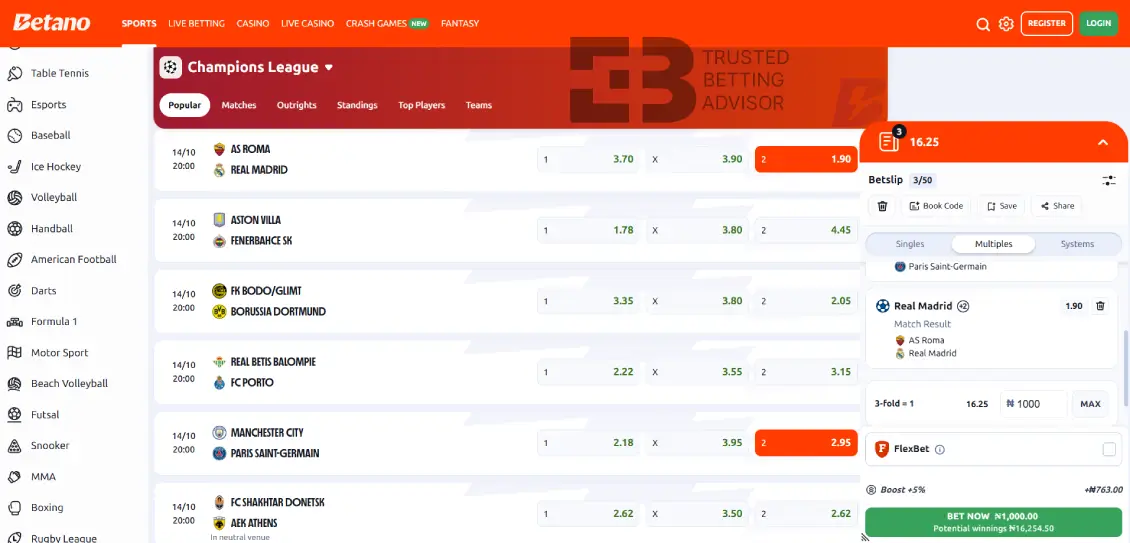Open Top Players tab

[422, 105]
